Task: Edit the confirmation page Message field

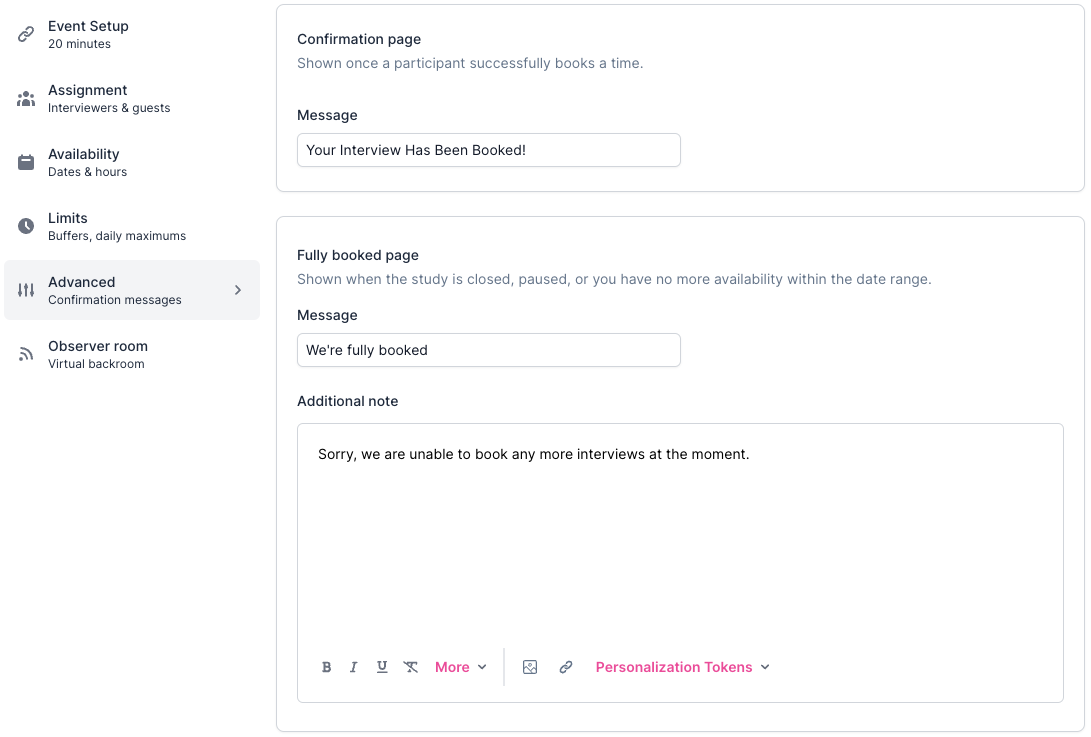Action: click(488, 150)
